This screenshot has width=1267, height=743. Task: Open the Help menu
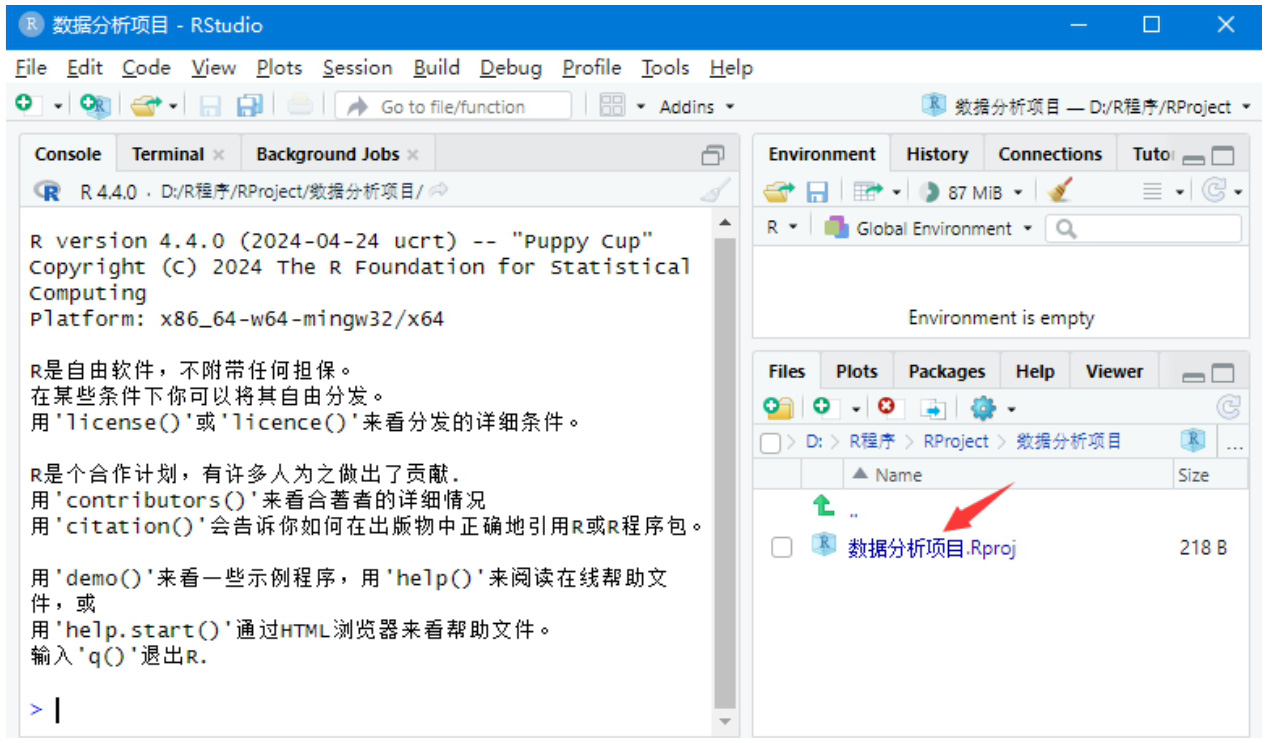coord(731,68)
